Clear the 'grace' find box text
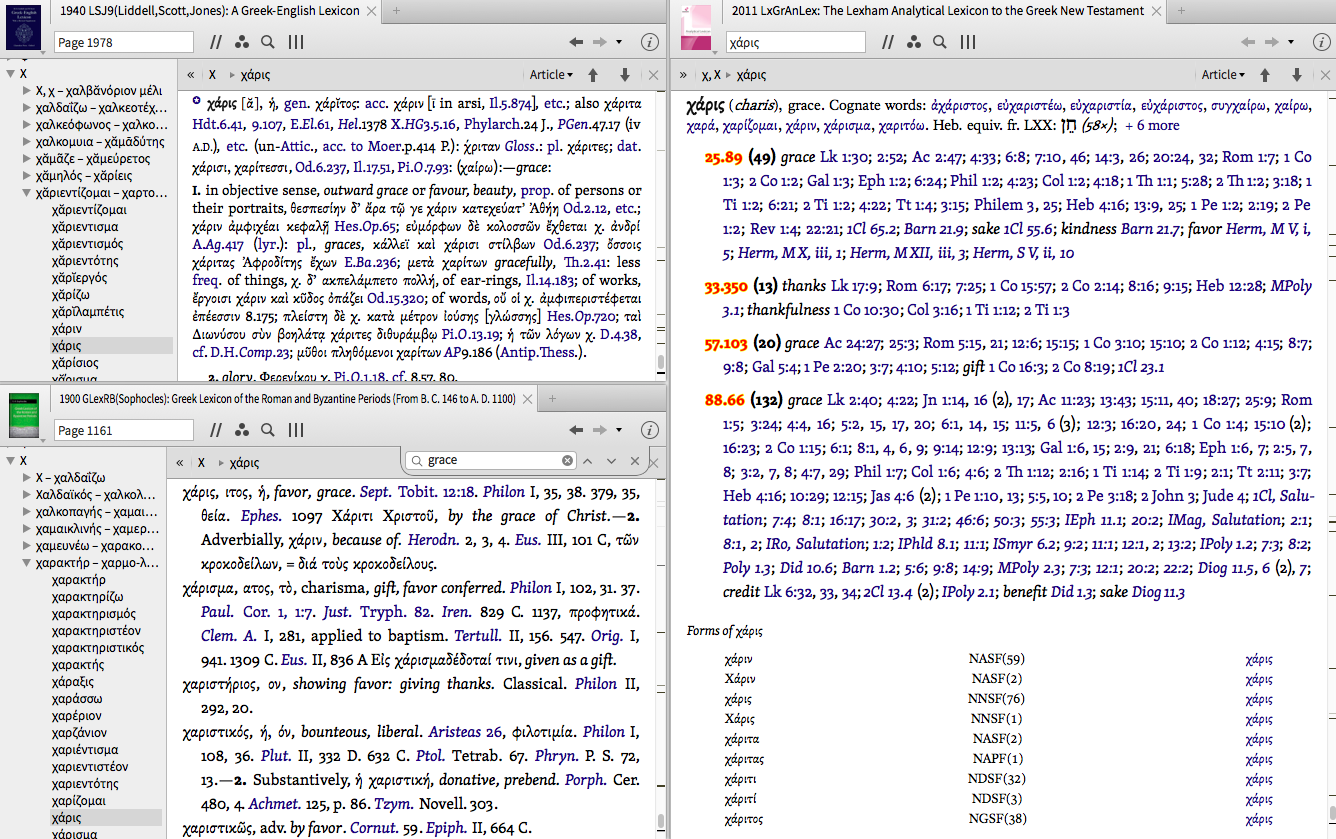Image resolution: width=1336 pixels, height=839 pixels. point(567,461)
